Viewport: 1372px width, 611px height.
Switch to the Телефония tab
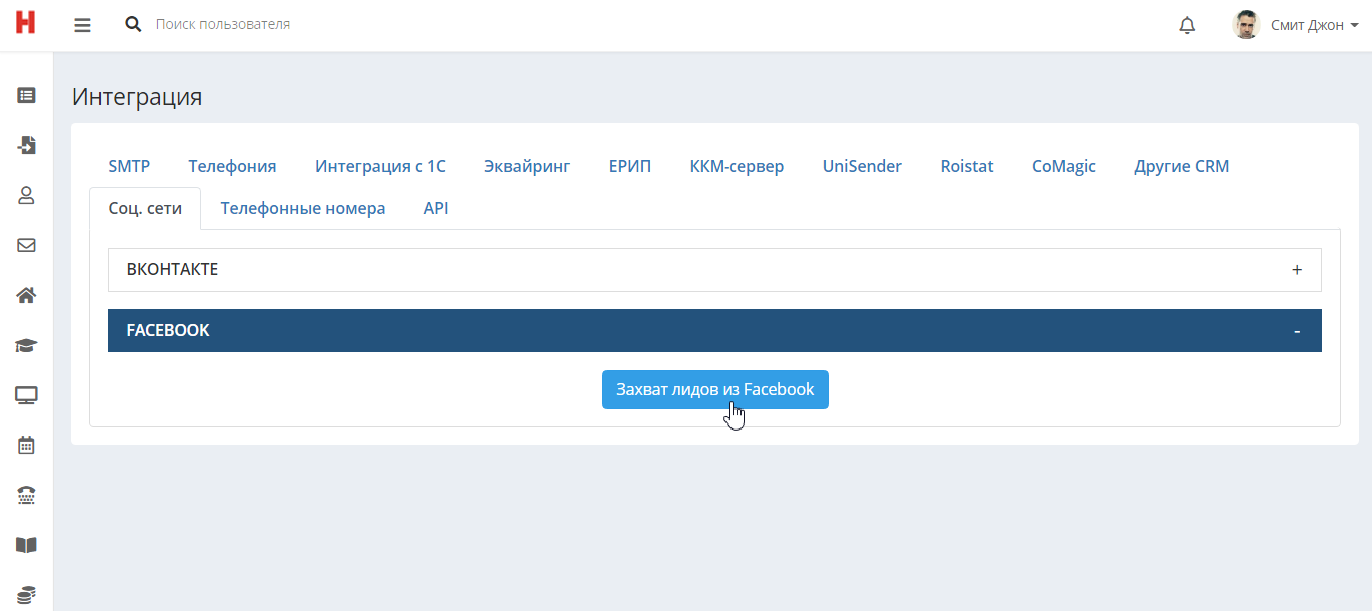232,166
